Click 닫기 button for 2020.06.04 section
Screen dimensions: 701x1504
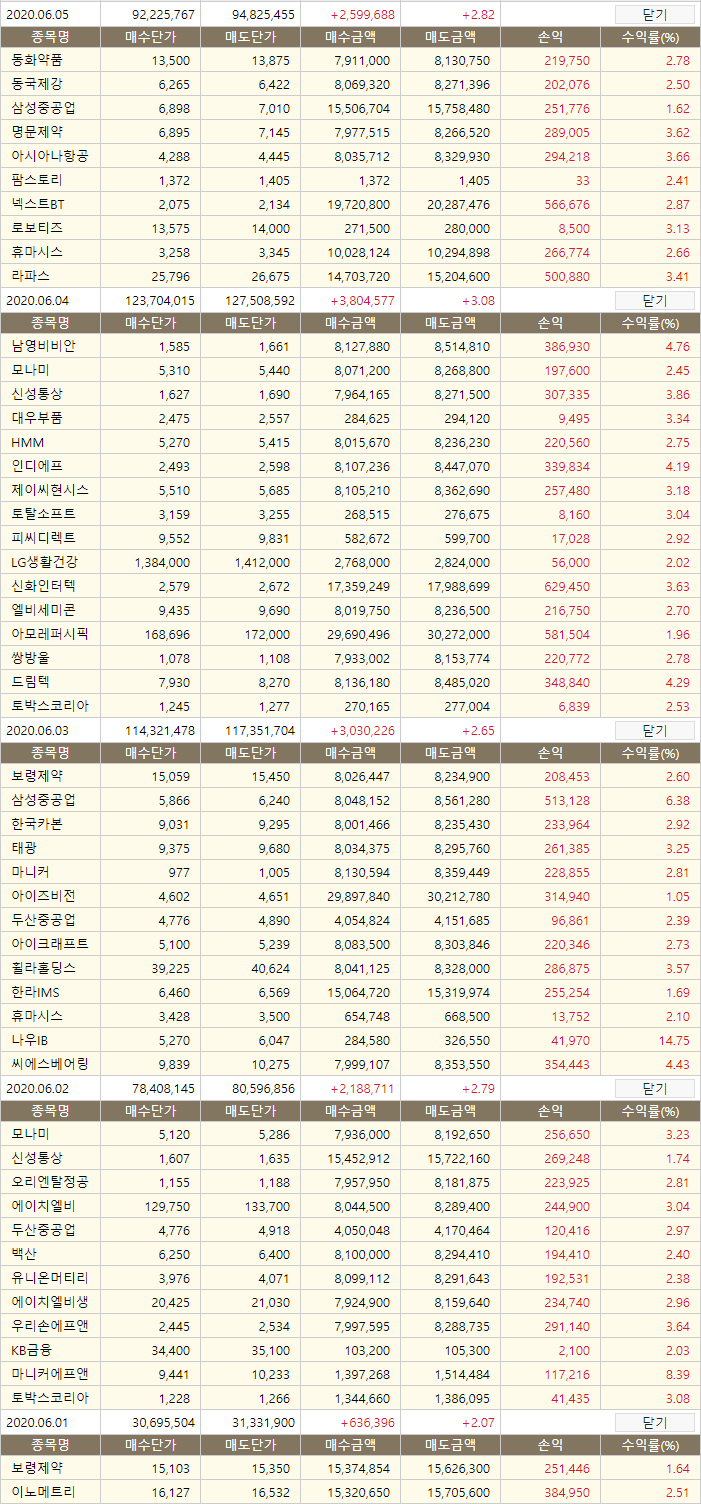pyautogui.click(x=654, y=300)
